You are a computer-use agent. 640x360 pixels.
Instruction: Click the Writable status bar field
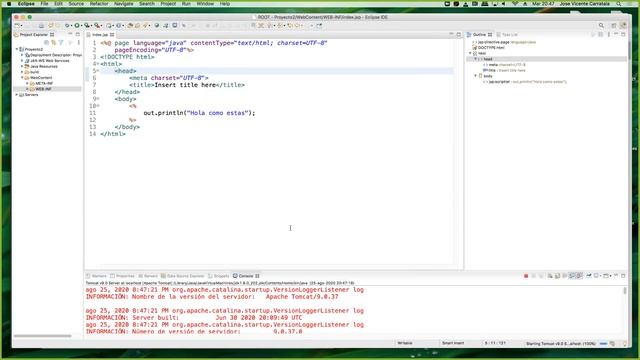click(405, 343)
